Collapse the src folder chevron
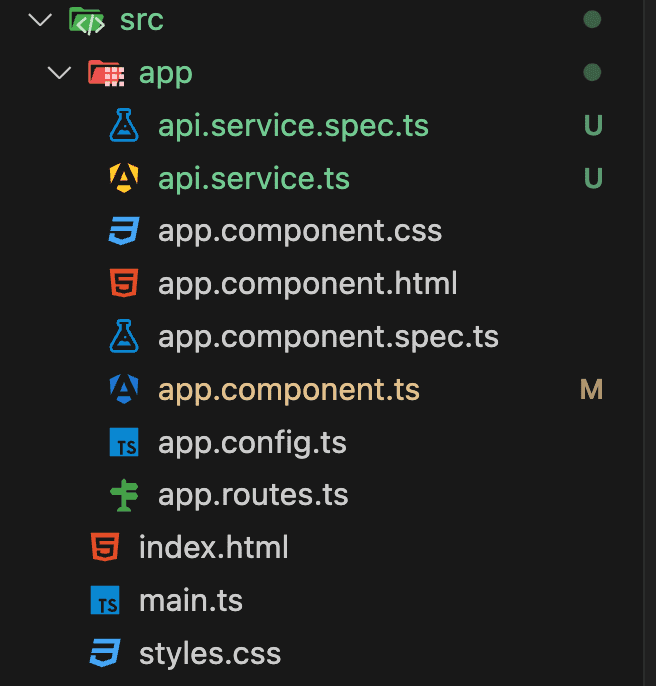The width and height of the screenshot is (656, 686). 41,20
